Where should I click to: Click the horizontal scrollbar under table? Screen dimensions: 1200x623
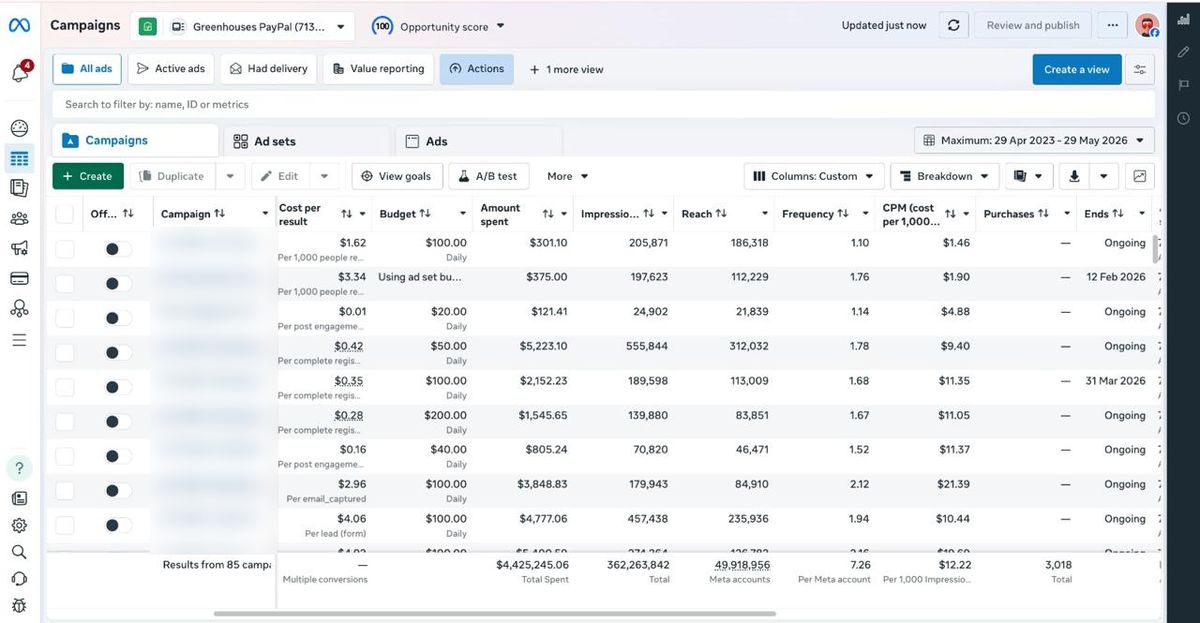495,613
